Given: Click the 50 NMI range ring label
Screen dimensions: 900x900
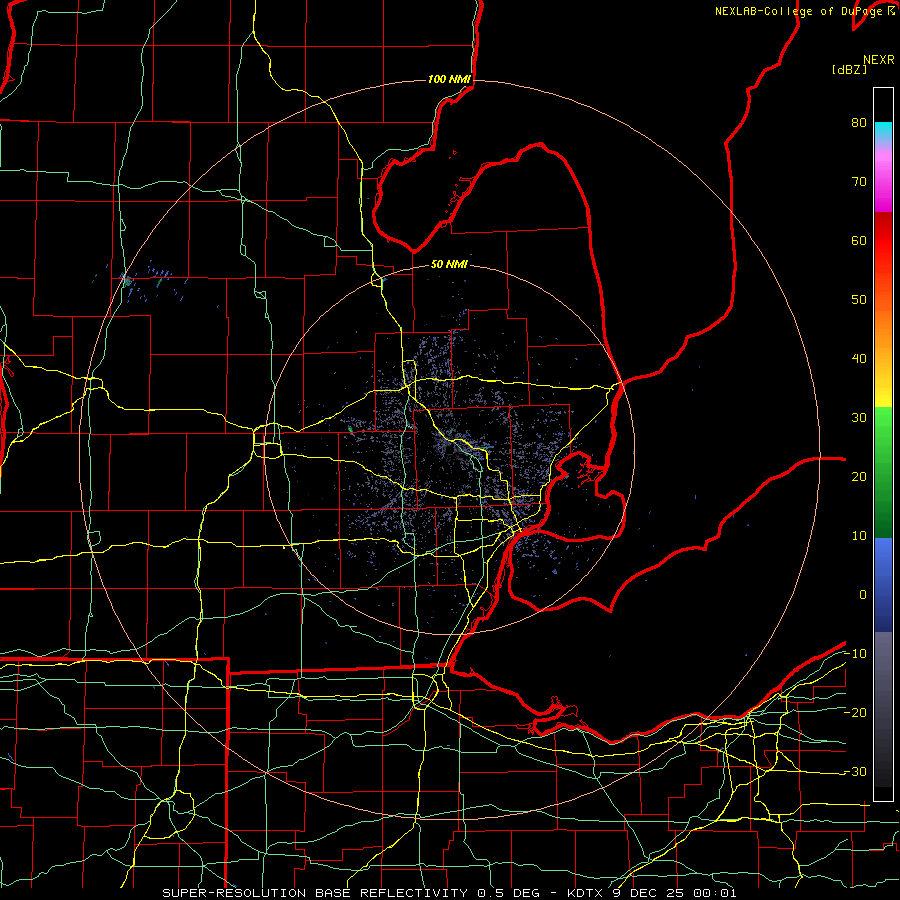Looking at the screenshot, I should coord(449,264).
